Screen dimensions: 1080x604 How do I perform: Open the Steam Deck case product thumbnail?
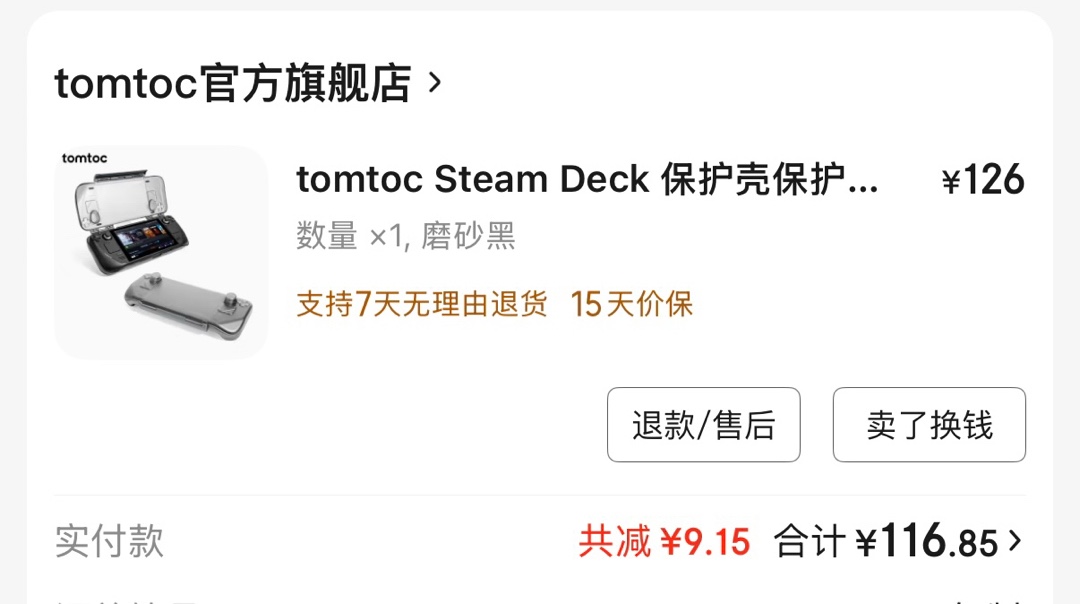pos(161,253)
